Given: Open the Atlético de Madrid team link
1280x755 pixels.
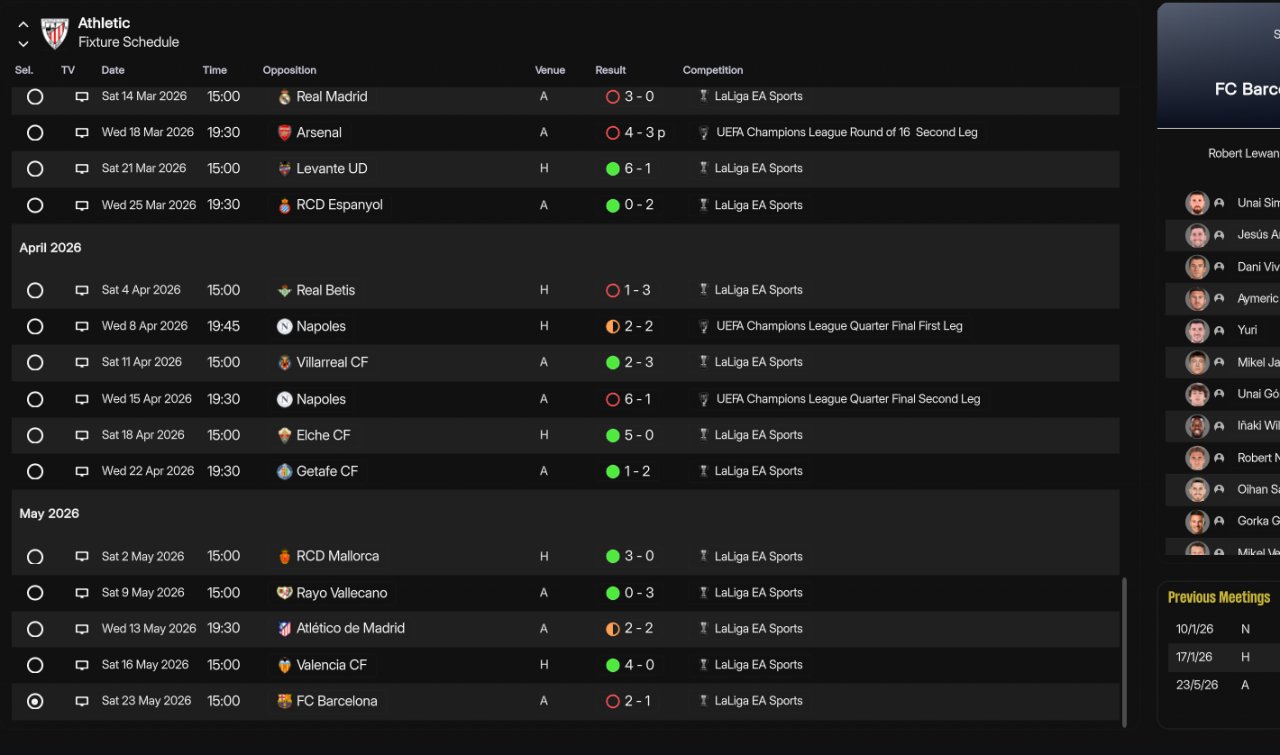Looking at the screenshot, I should (350, 629).
